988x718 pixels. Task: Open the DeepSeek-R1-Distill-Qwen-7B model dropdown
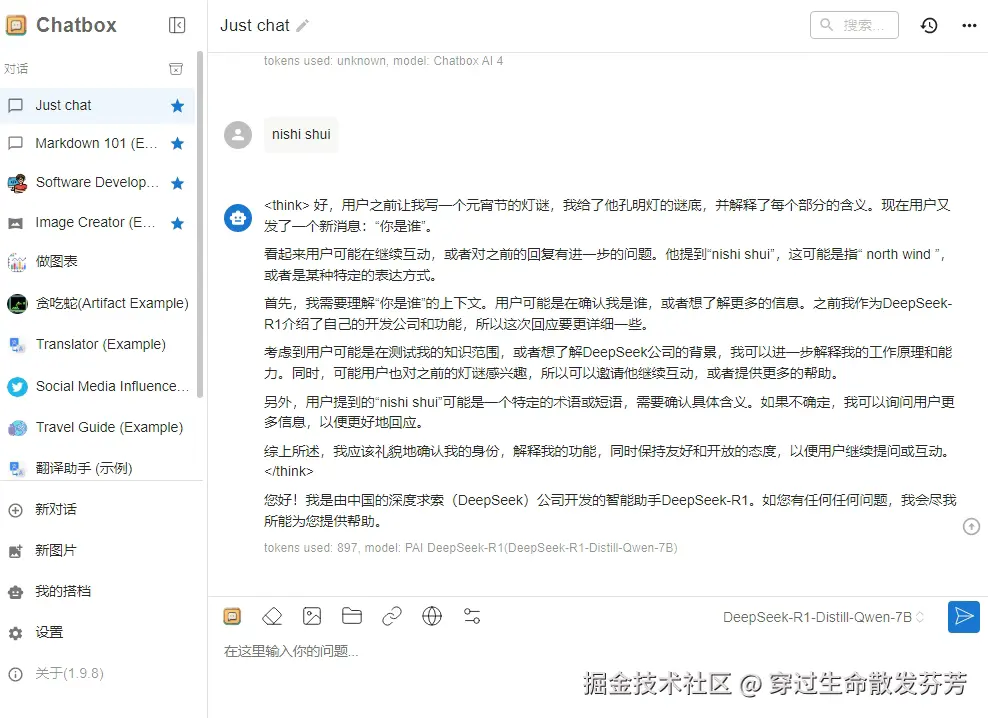823,617
